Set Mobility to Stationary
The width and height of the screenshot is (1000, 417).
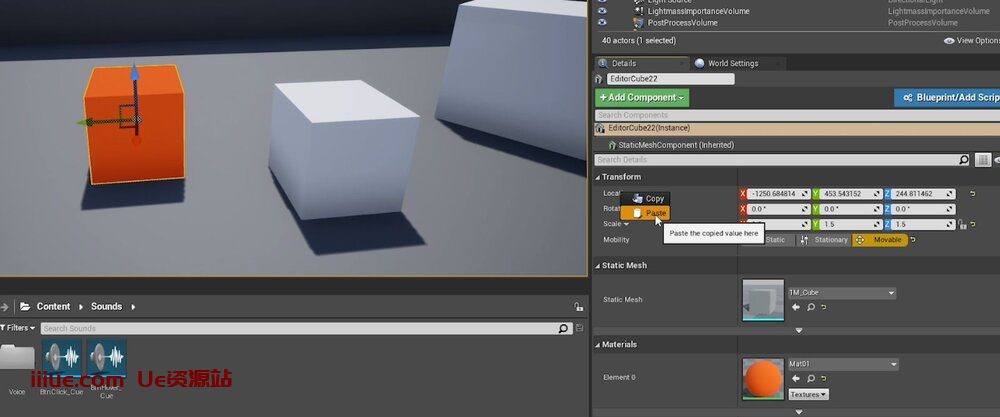coord(824,240)
